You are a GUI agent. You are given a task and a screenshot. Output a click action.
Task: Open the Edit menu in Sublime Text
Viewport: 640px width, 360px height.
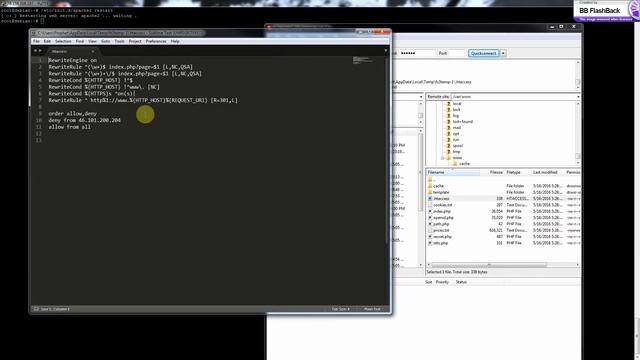coord(47,41)
